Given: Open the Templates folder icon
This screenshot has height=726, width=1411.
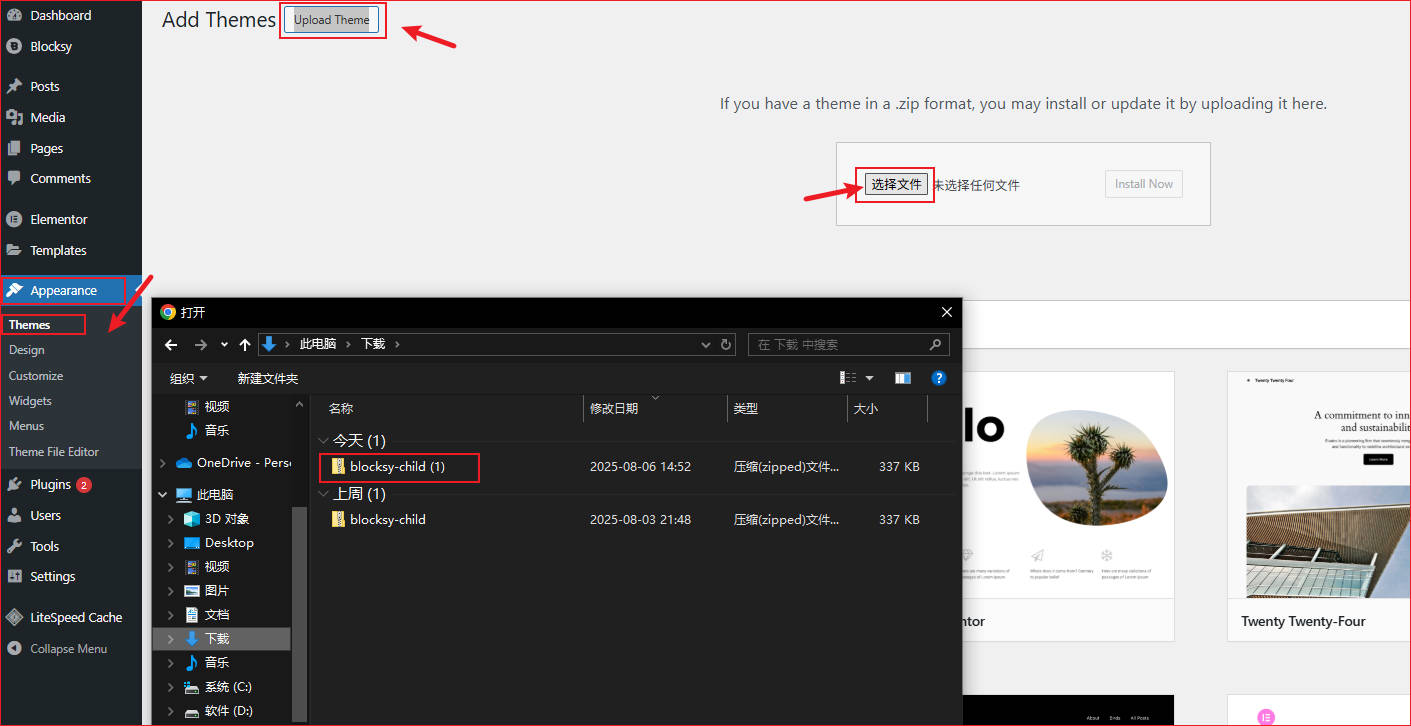Looking at the screenshot, I should click(14, 250).
